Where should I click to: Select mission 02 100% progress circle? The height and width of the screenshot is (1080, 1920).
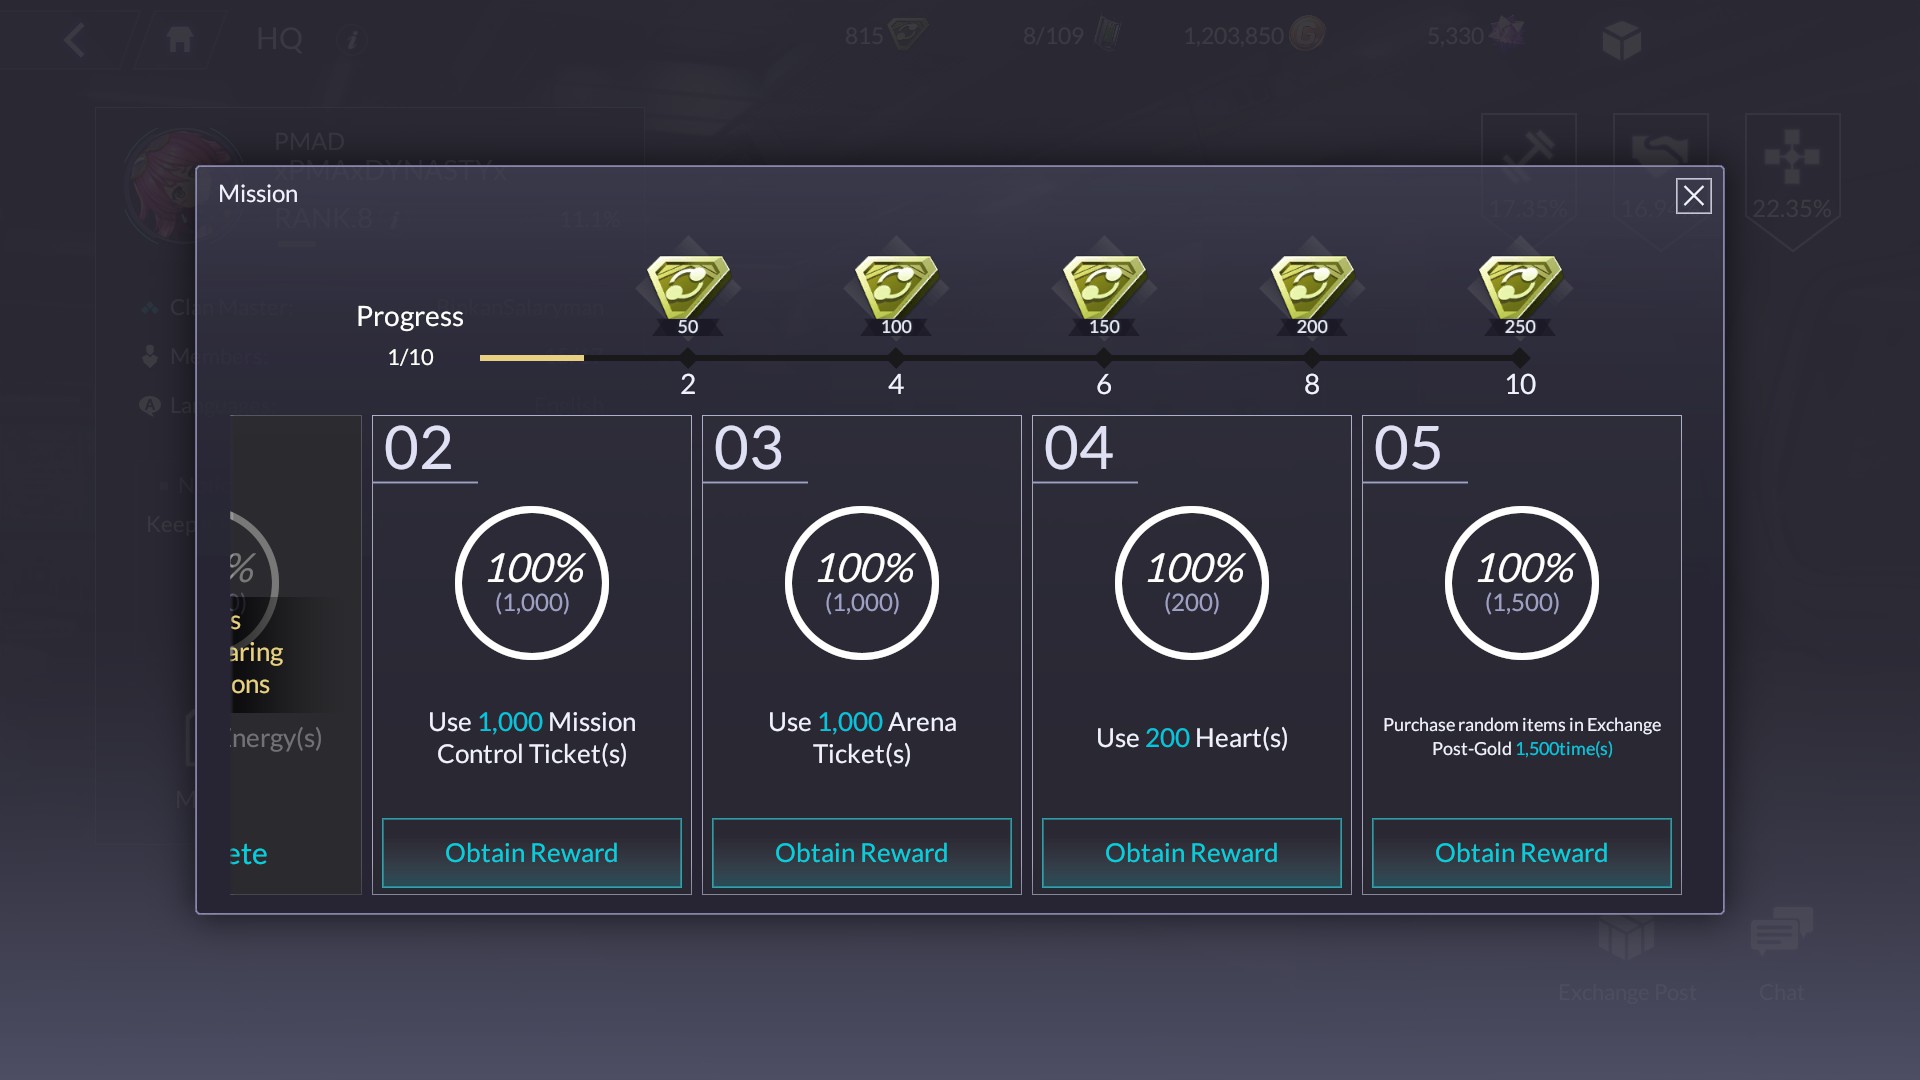pyautogui.click(x=532, y=583)
